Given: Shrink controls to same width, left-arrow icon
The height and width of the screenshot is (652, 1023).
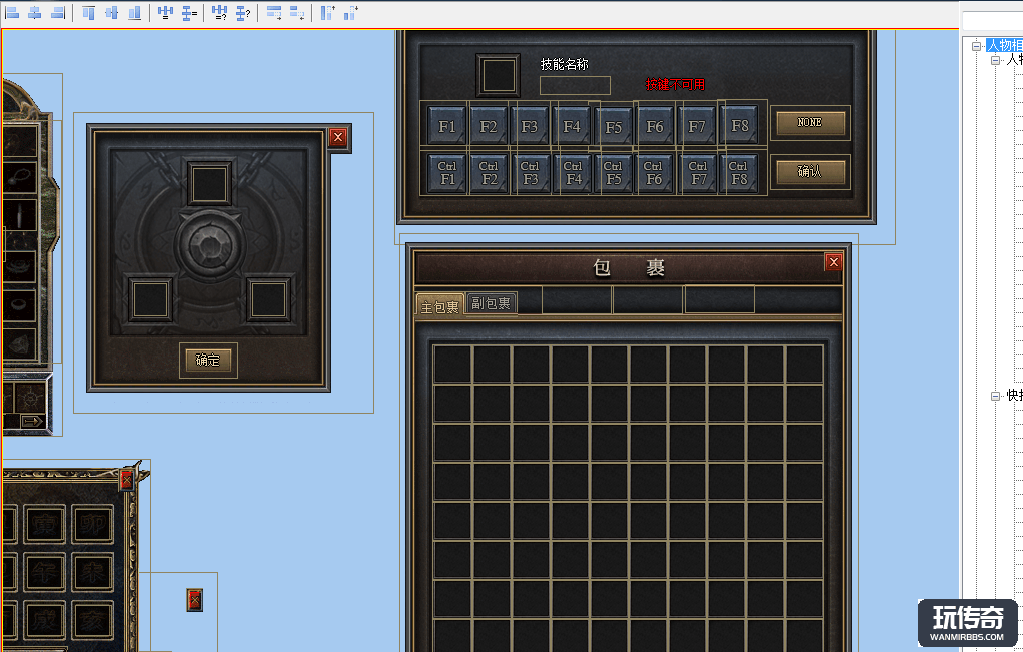Looking at the screenshot, I should (297, 12).
